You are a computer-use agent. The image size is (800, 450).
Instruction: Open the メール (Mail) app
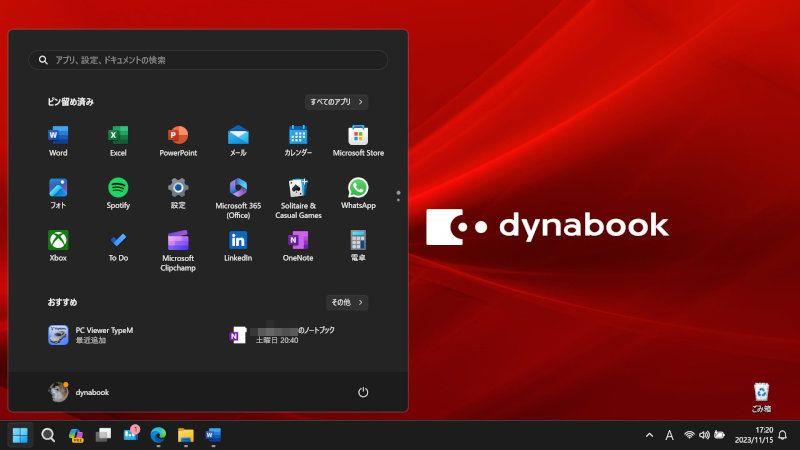pos(238,141)
